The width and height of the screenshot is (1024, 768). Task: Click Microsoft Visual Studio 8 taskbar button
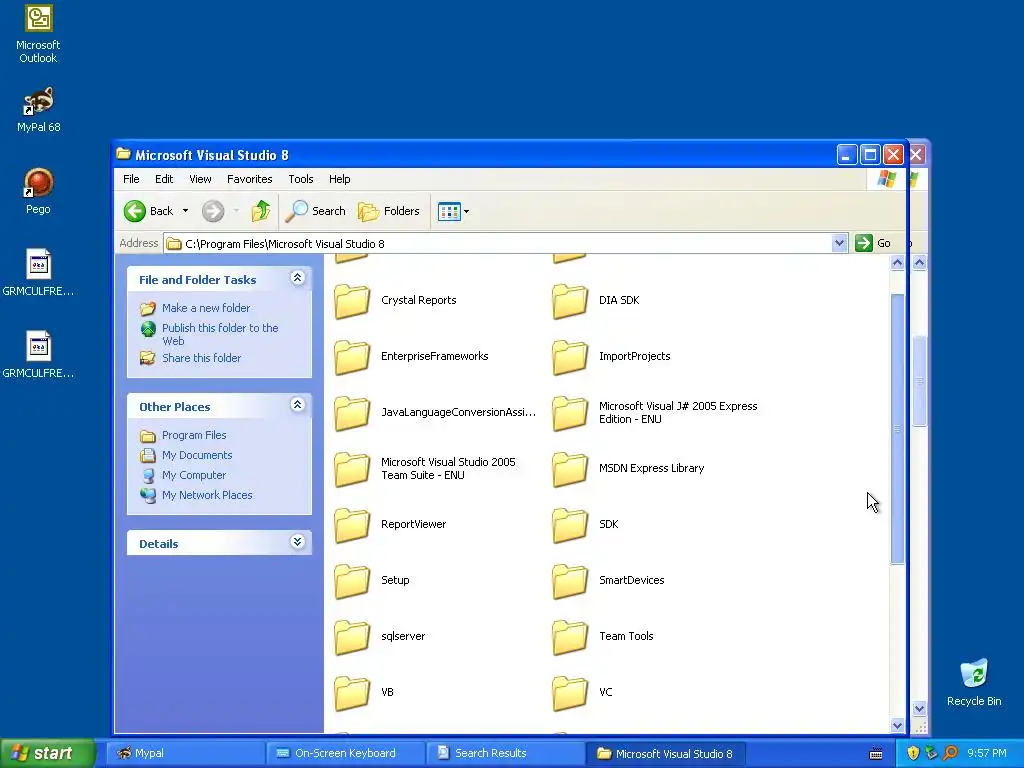click(665, 753)
